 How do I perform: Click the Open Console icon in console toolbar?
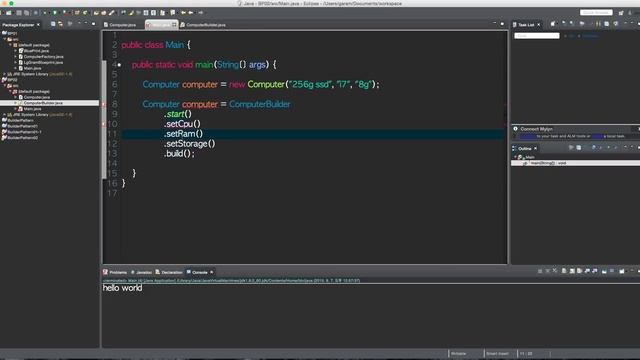pos(622,271)
